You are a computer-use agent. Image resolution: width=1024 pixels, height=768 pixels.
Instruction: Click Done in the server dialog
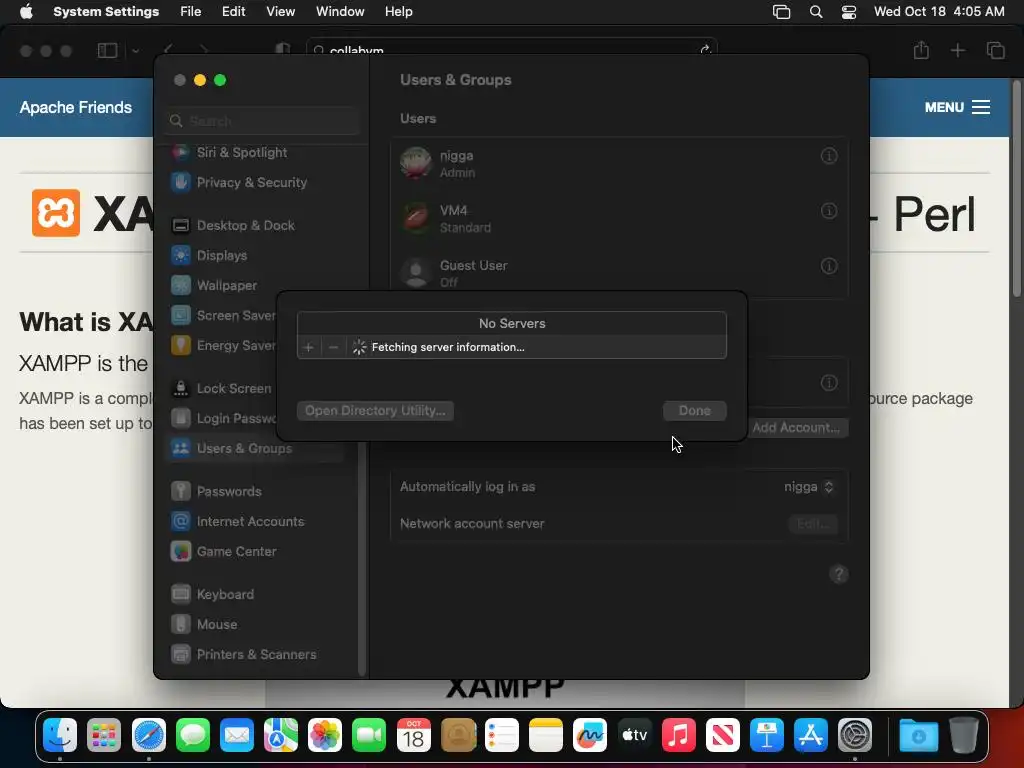[694, 411]
